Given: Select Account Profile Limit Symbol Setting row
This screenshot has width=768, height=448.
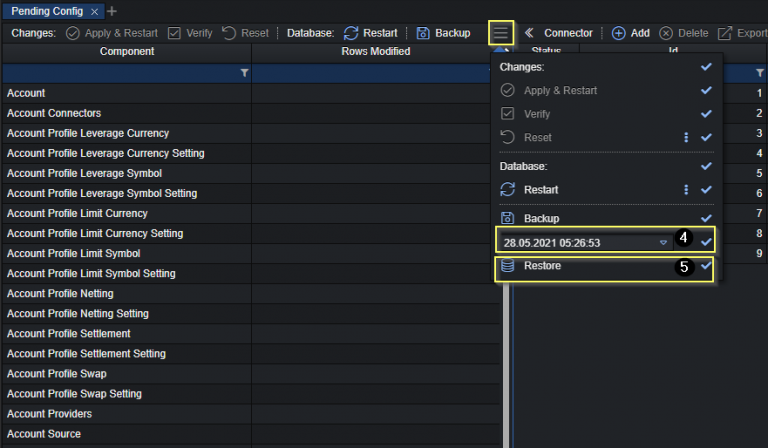Looking at the screenshot, I should click(251, 274).
